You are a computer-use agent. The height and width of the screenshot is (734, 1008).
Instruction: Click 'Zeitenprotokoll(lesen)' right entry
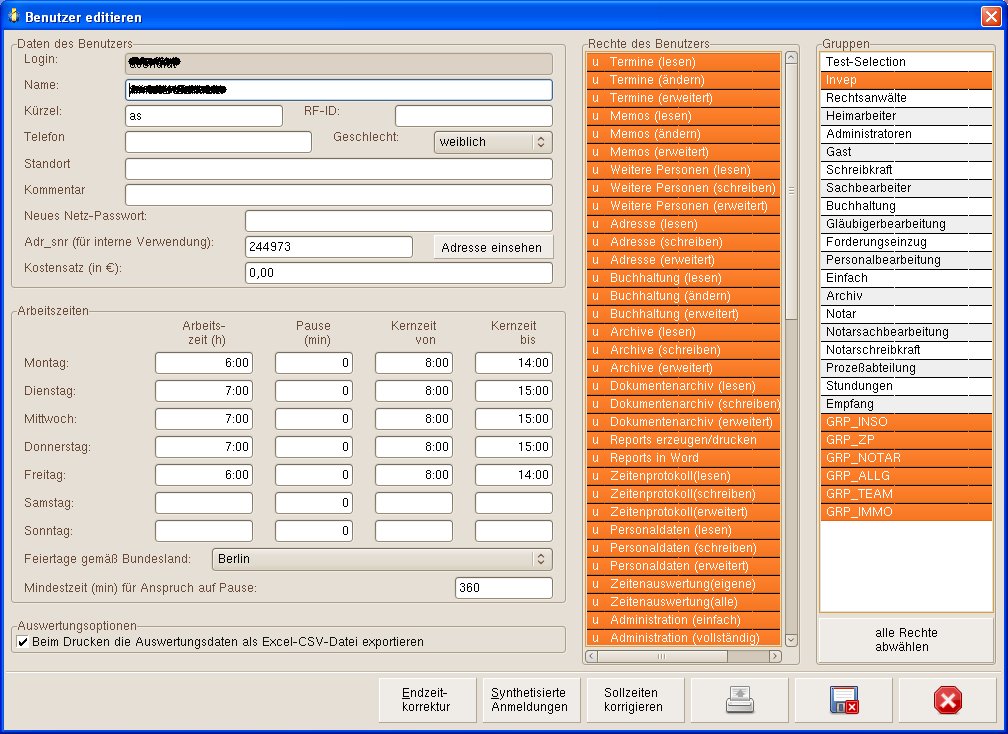[x=683, y=476]
